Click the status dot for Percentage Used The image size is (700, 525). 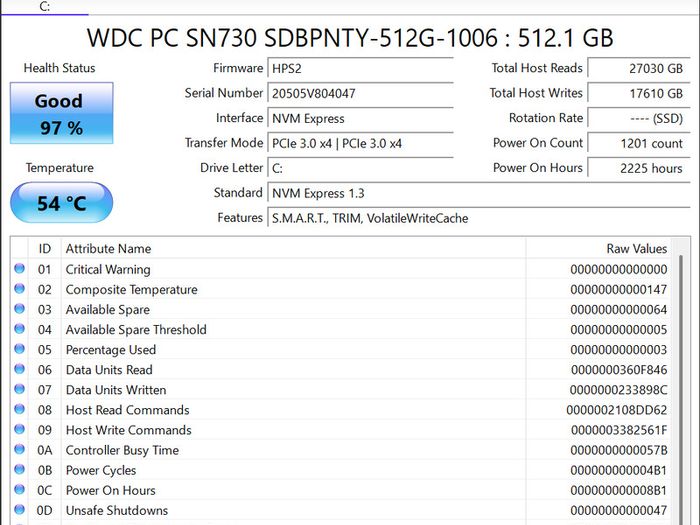coord(19,349)
